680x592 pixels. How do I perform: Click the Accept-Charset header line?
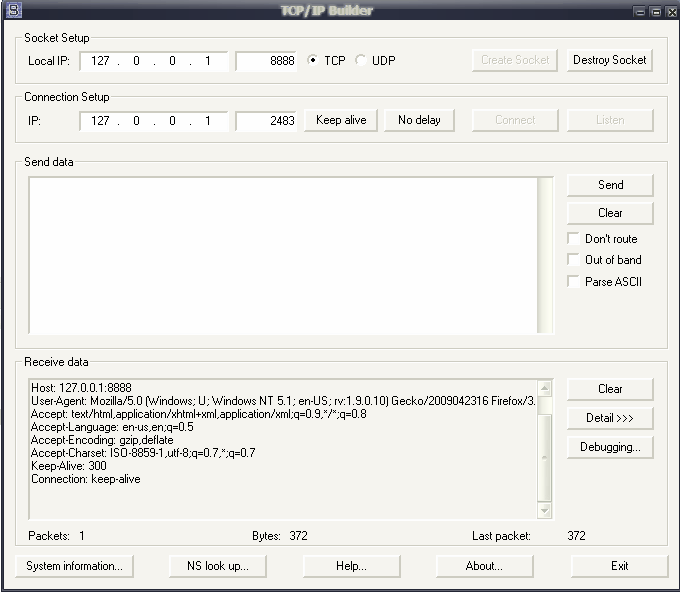(143, 453)
